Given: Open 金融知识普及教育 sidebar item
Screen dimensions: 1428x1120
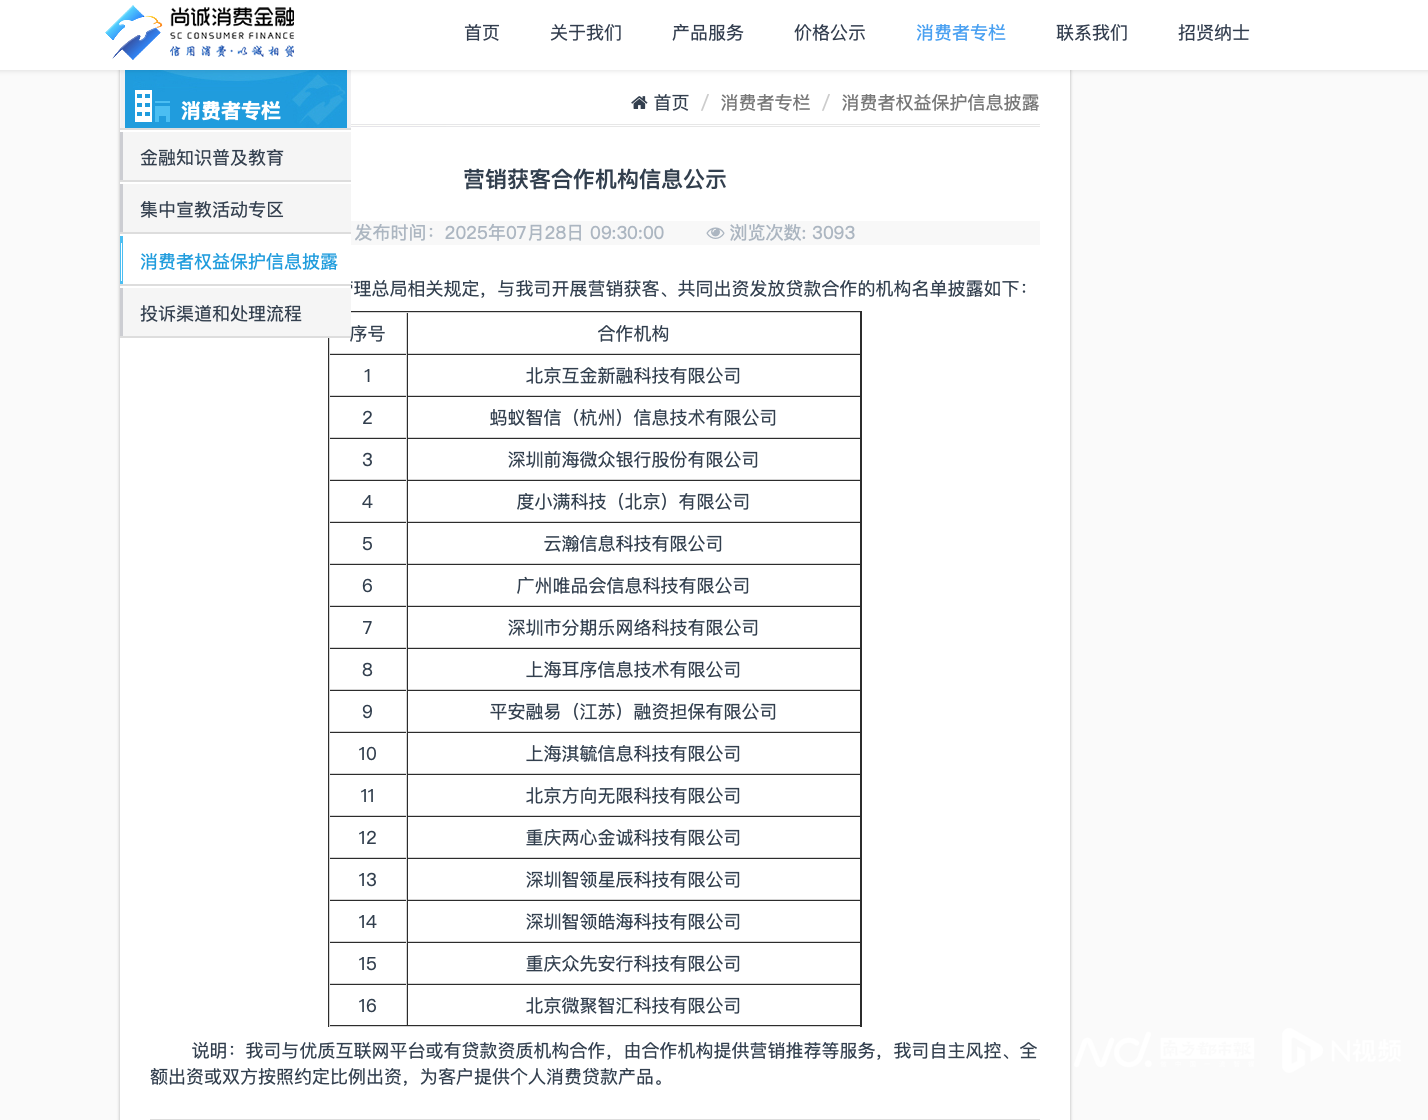Looking at the screenshot, I should click(236, 157).
